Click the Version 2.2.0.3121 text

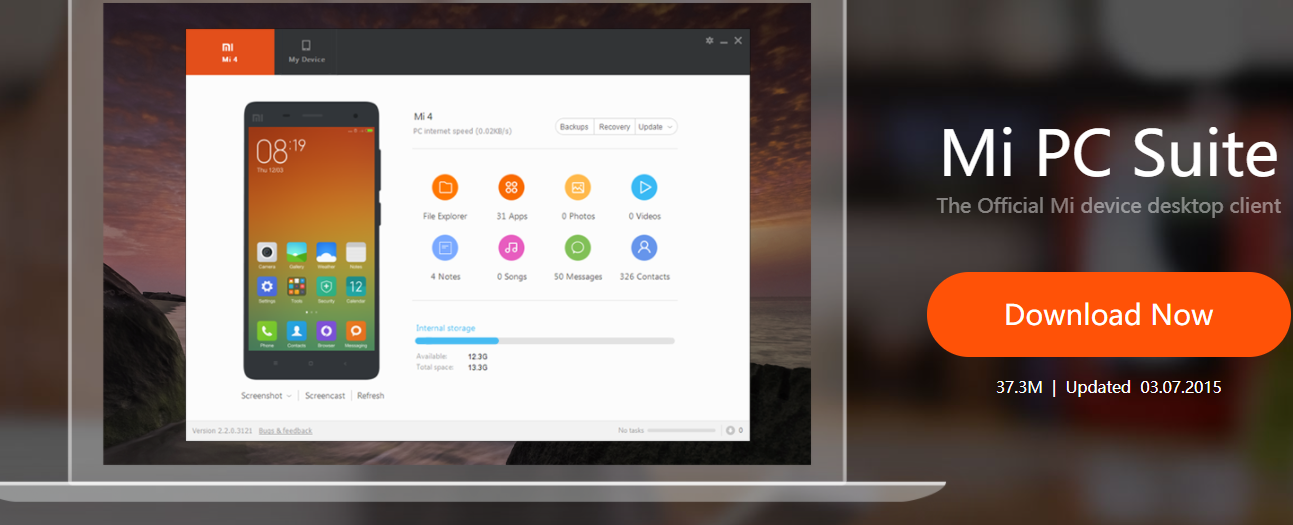coord(221,431)
